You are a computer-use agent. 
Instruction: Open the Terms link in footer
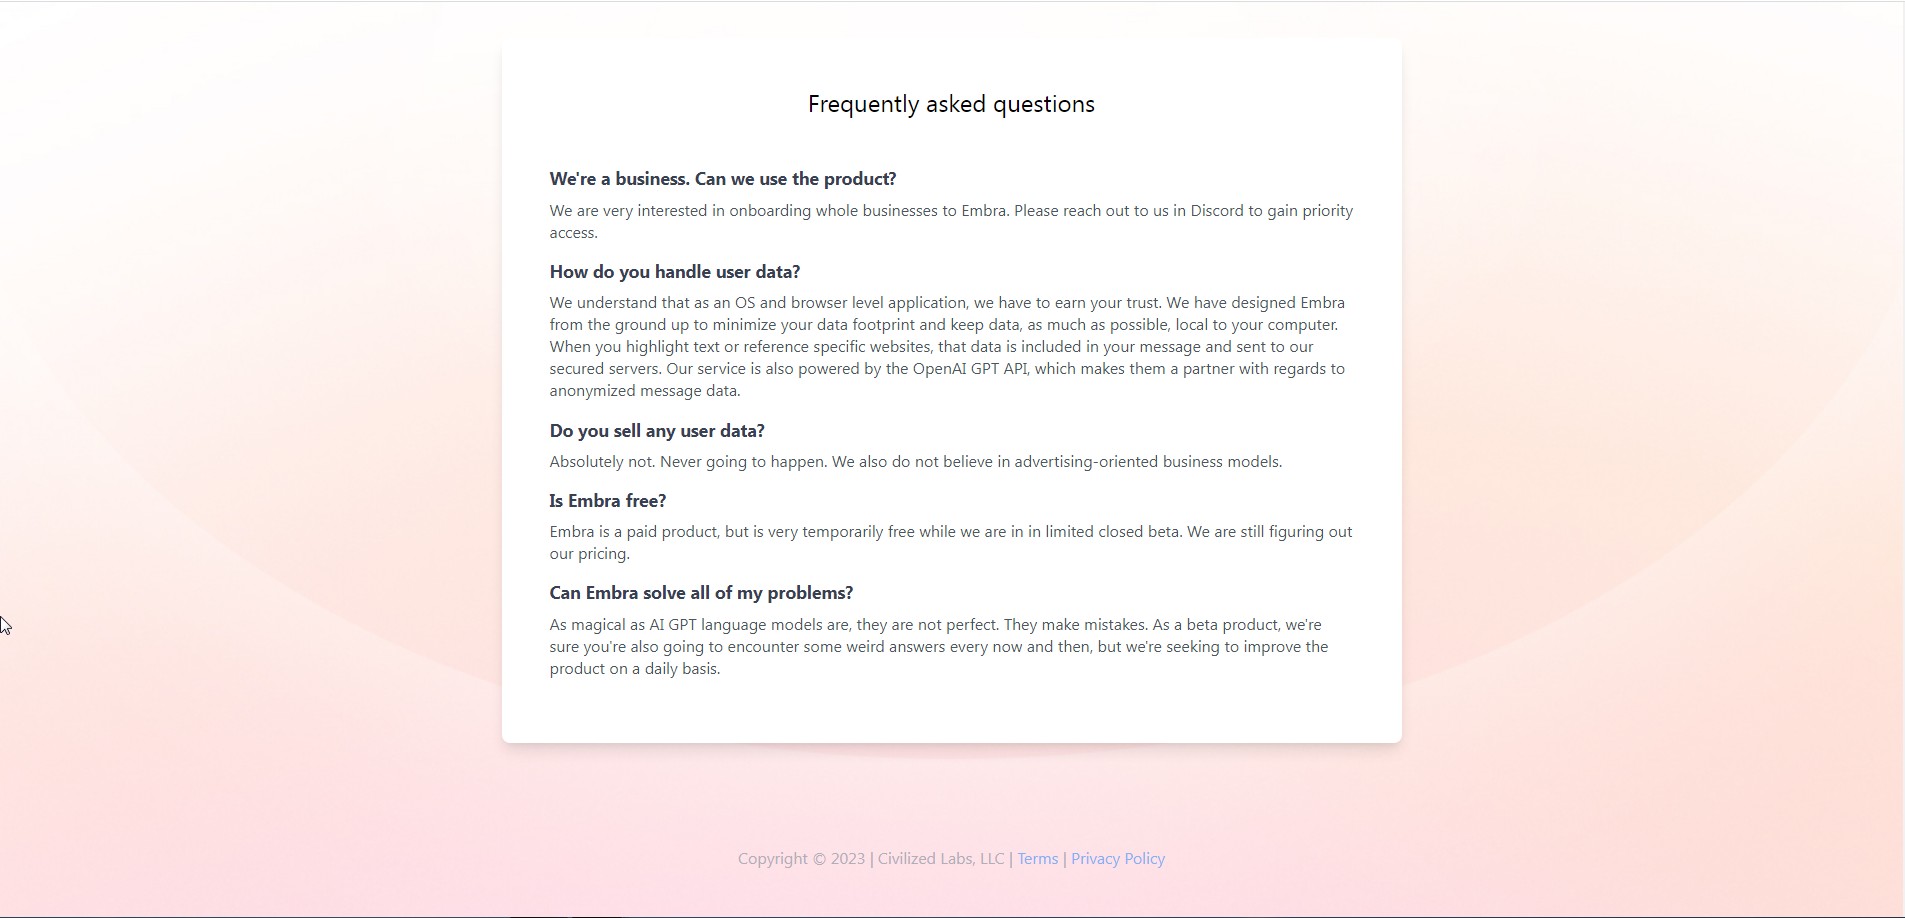pyautogui.click(x=1037, y=858)
